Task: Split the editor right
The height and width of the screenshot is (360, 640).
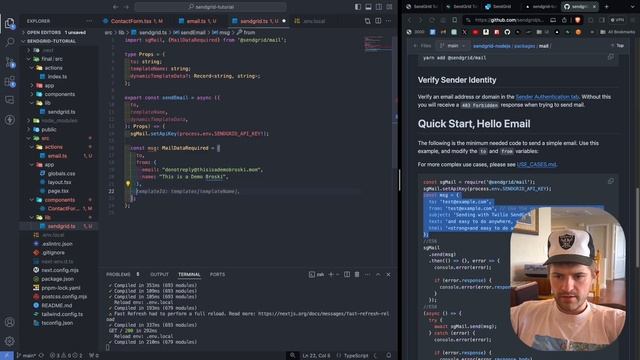Action: click(x=378, y=21)
